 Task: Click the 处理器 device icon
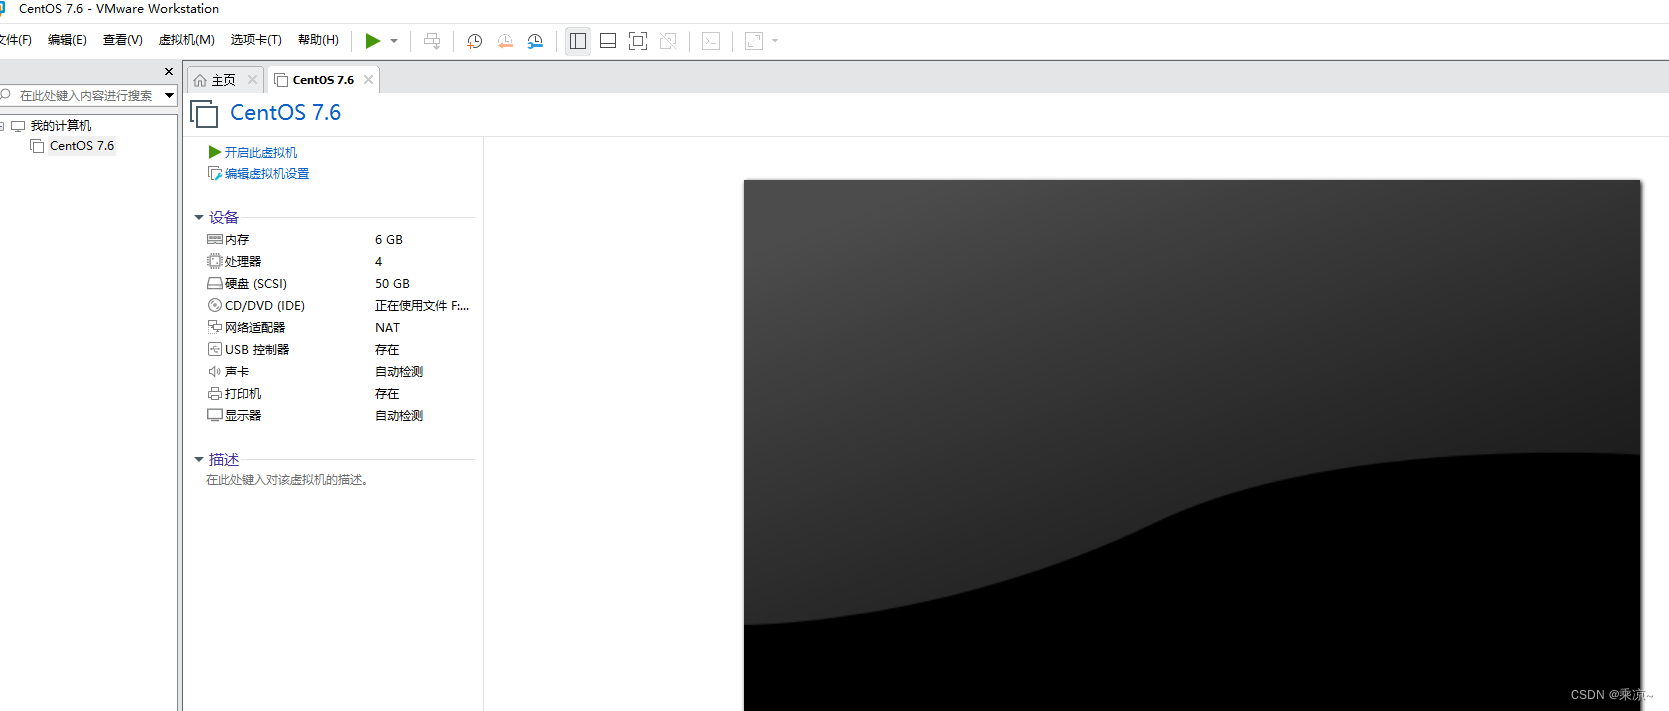click(215, 262)
